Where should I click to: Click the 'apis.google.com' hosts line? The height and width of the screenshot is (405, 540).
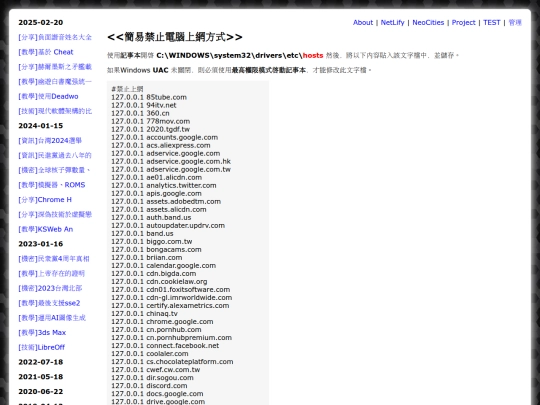[x=156, y=194]
